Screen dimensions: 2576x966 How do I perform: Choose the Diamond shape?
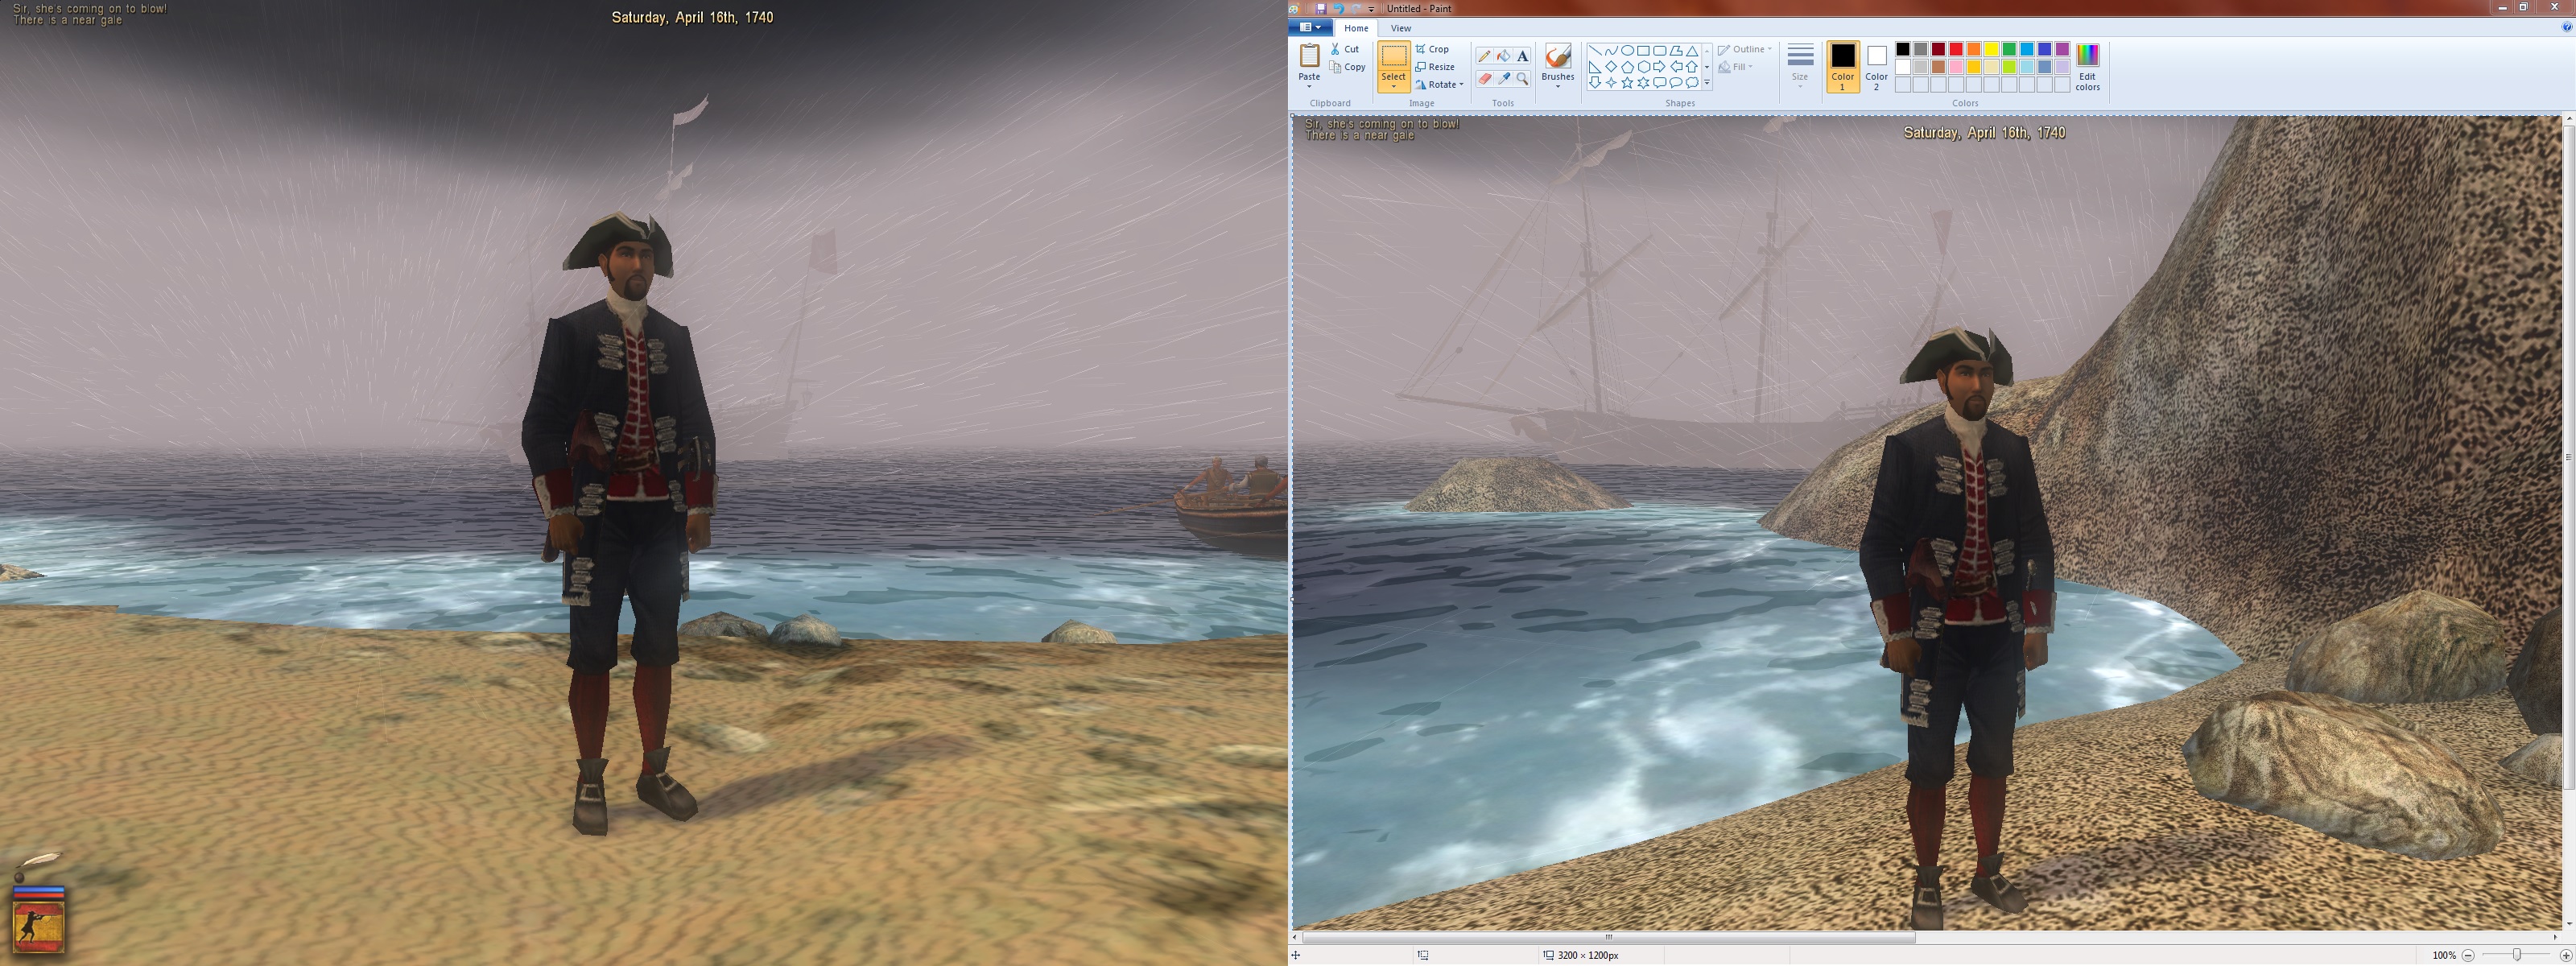(x=1611, y=67)
